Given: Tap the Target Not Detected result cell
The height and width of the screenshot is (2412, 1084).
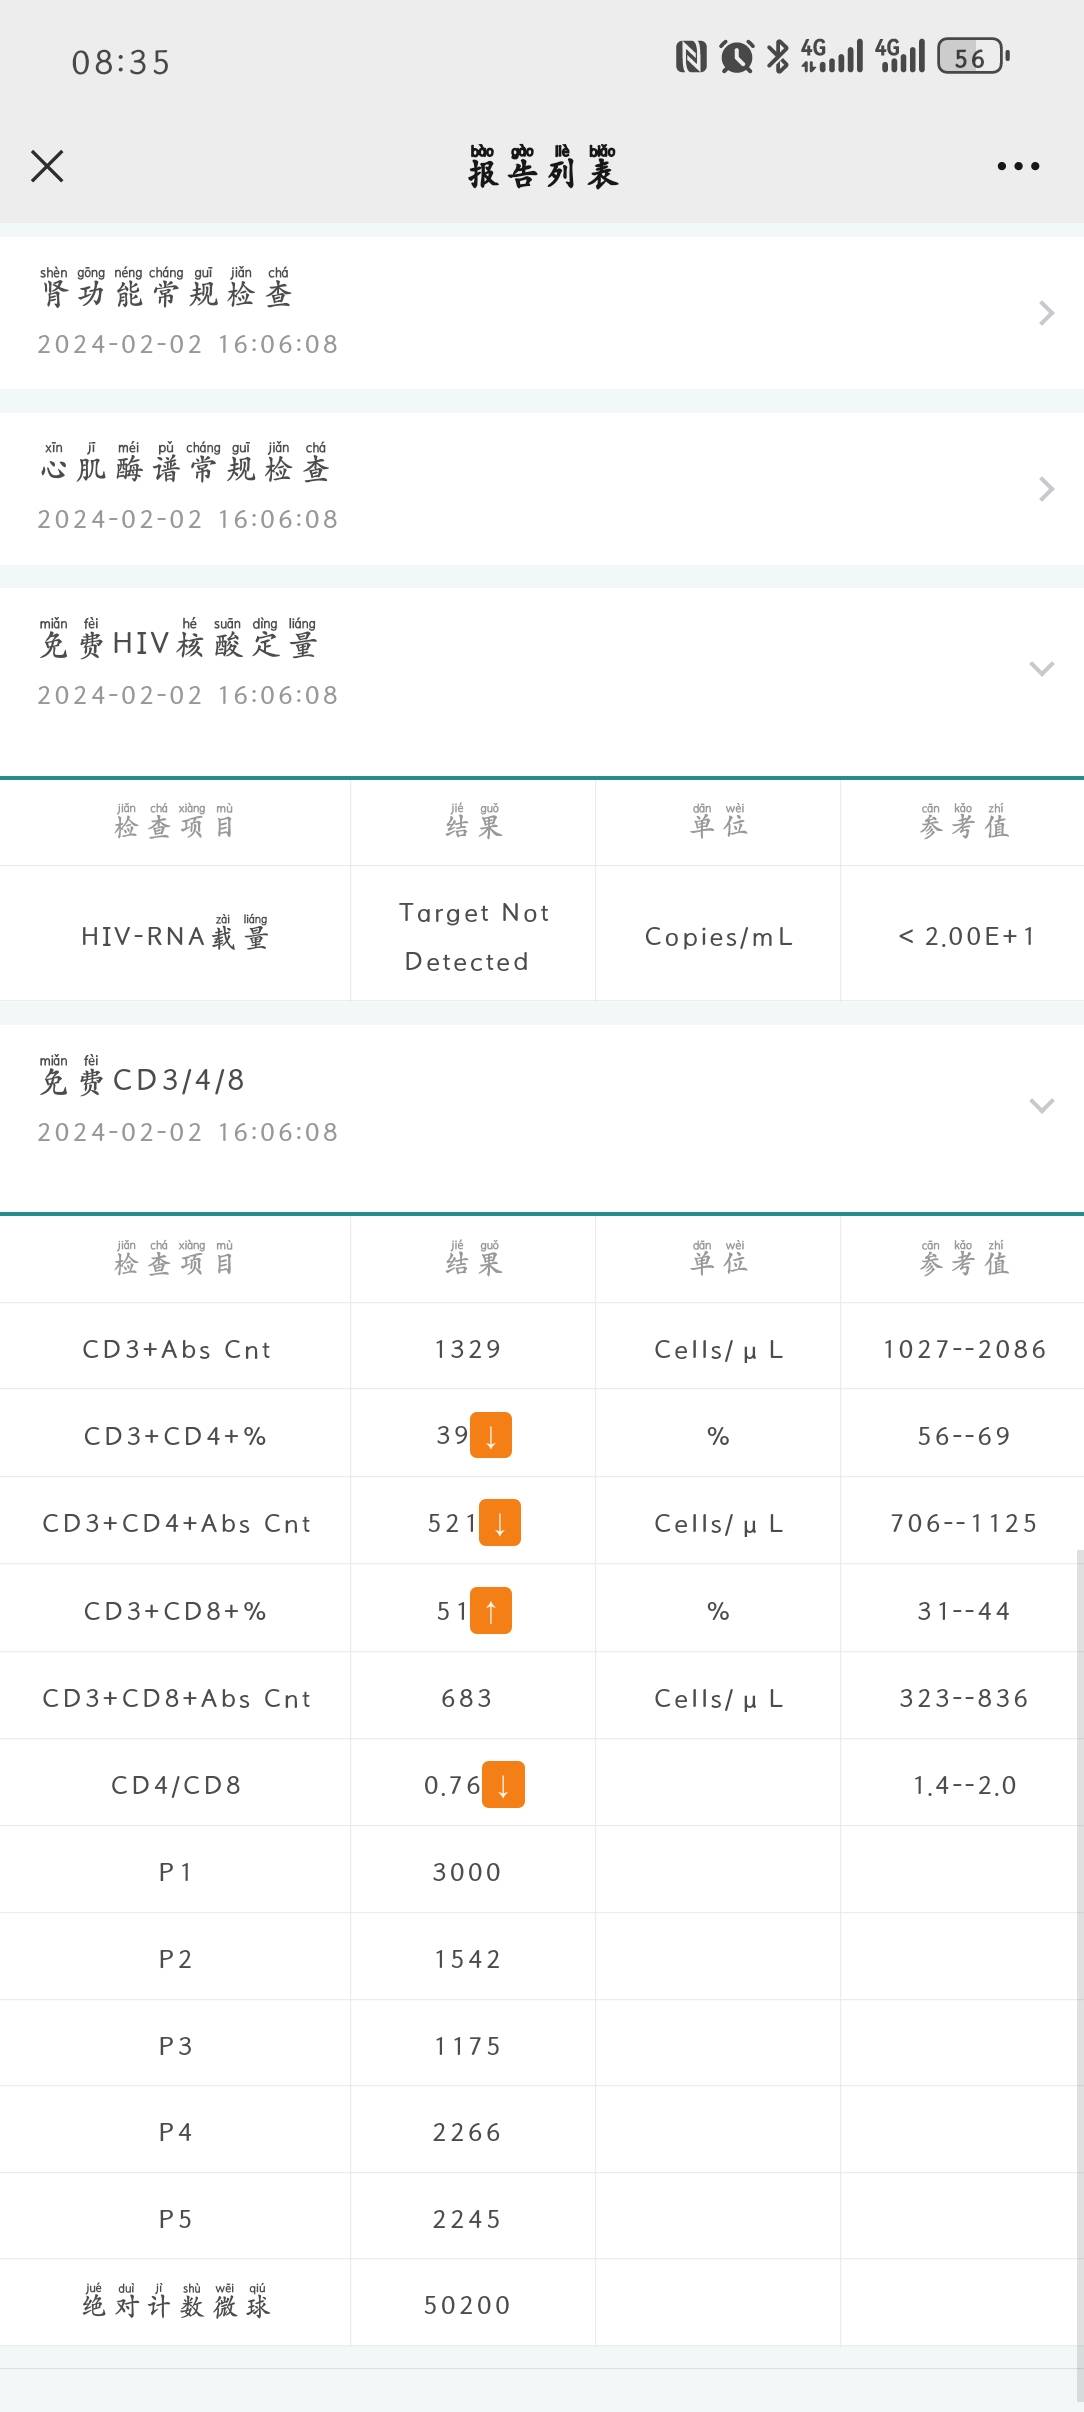Looking at the screenshot, I should coord(473,937).
